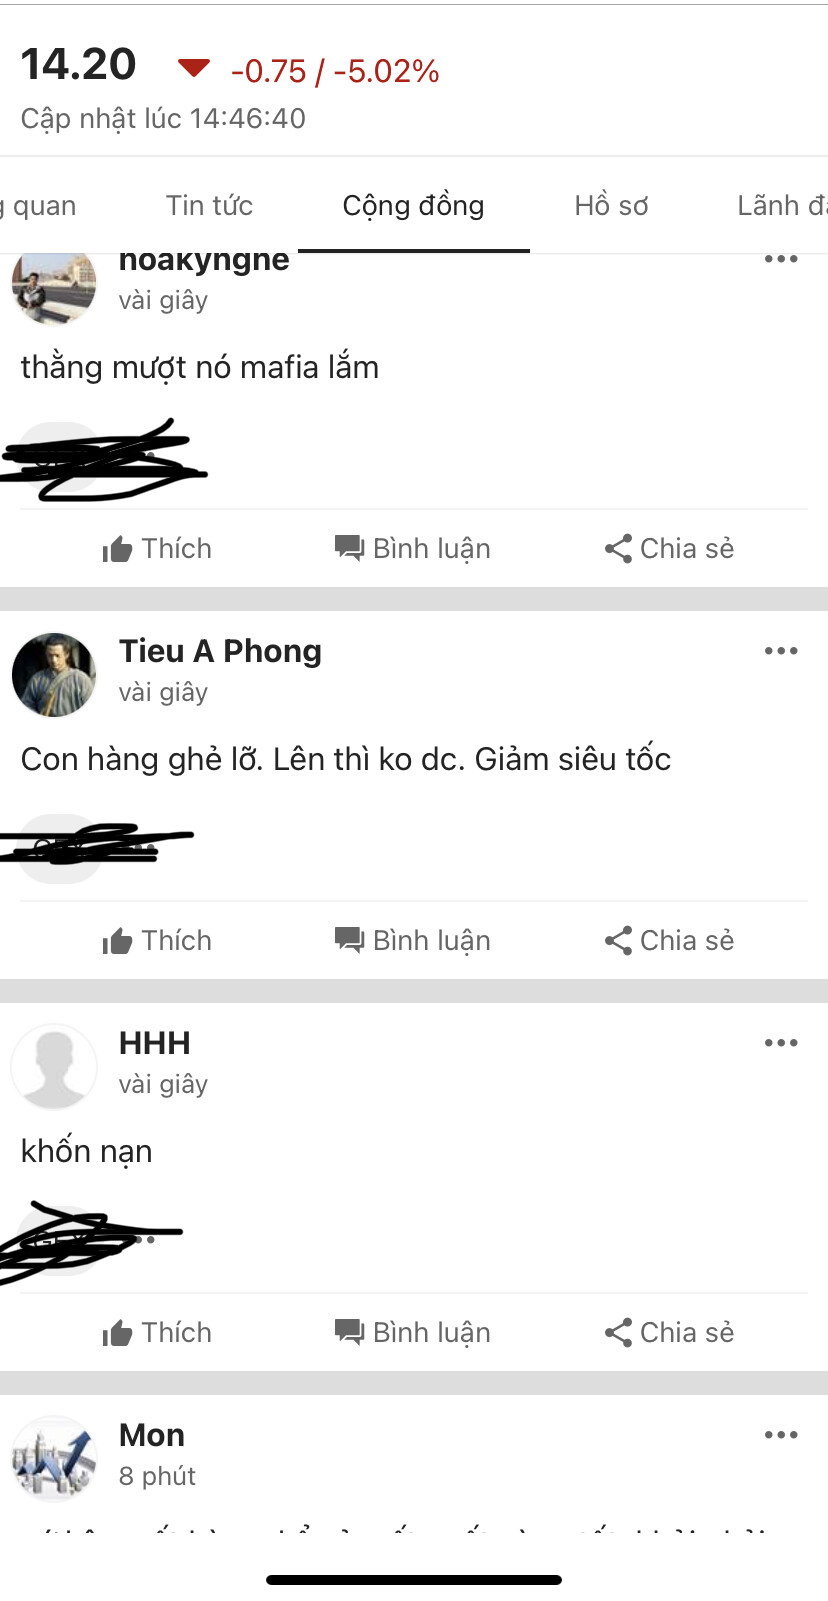Like the HHH post saying khốn nạn
The height and width of the screenshot is (1601, 828).
157,1333
